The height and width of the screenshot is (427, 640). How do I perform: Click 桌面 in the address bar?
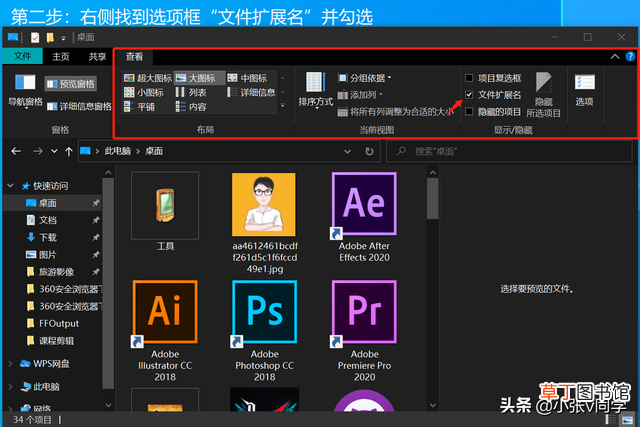[154, 151]
